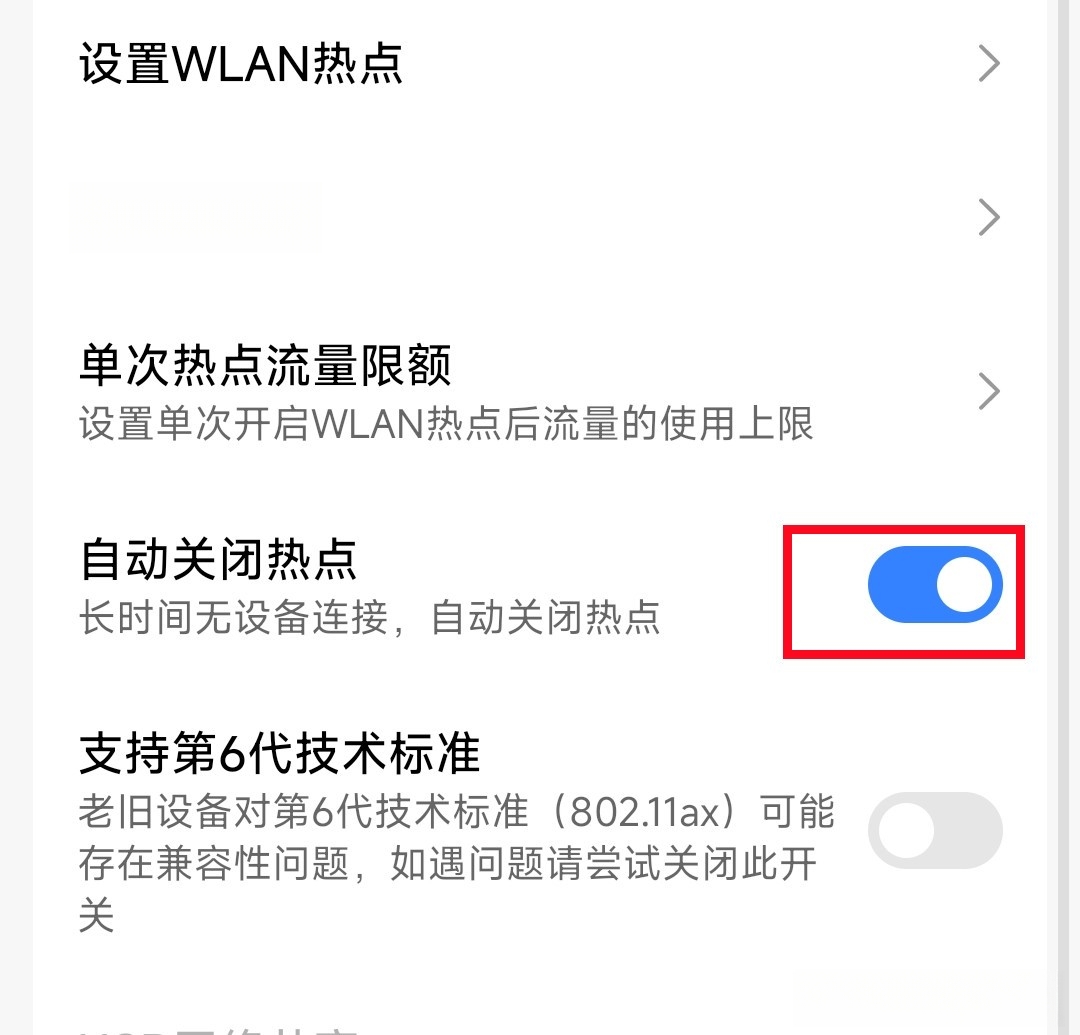
Task: Enable the 支持第6代技术标准 switch
Action: (935, 830)
